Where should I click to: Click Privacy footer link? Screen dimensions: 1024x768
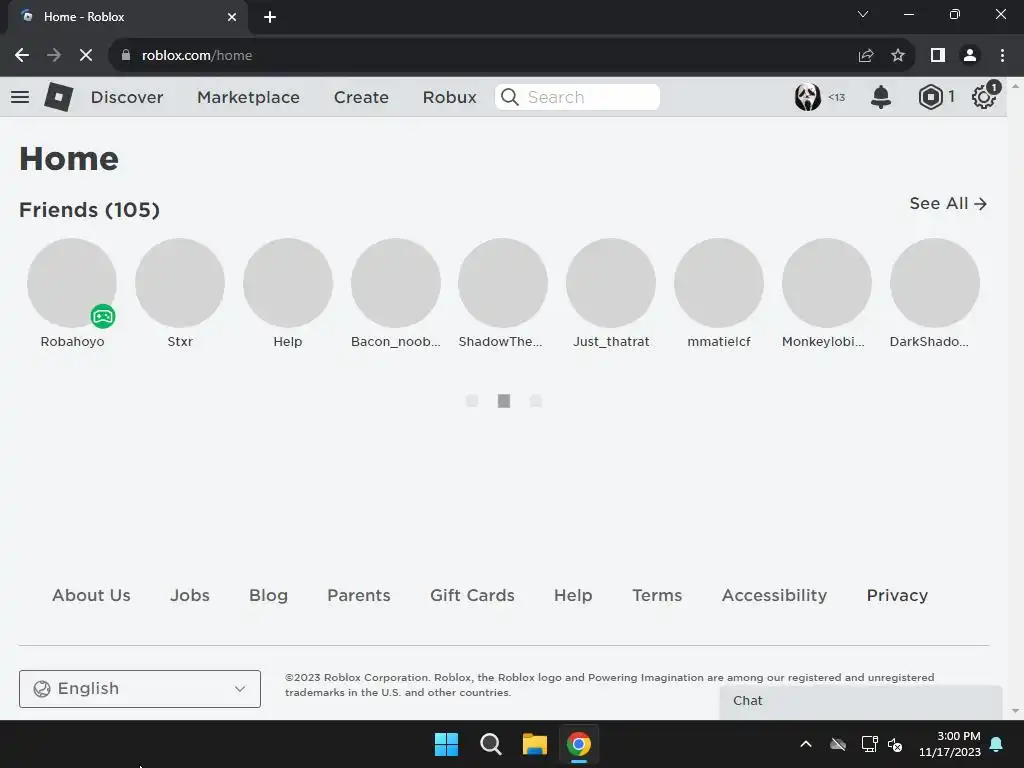point(897,596)
